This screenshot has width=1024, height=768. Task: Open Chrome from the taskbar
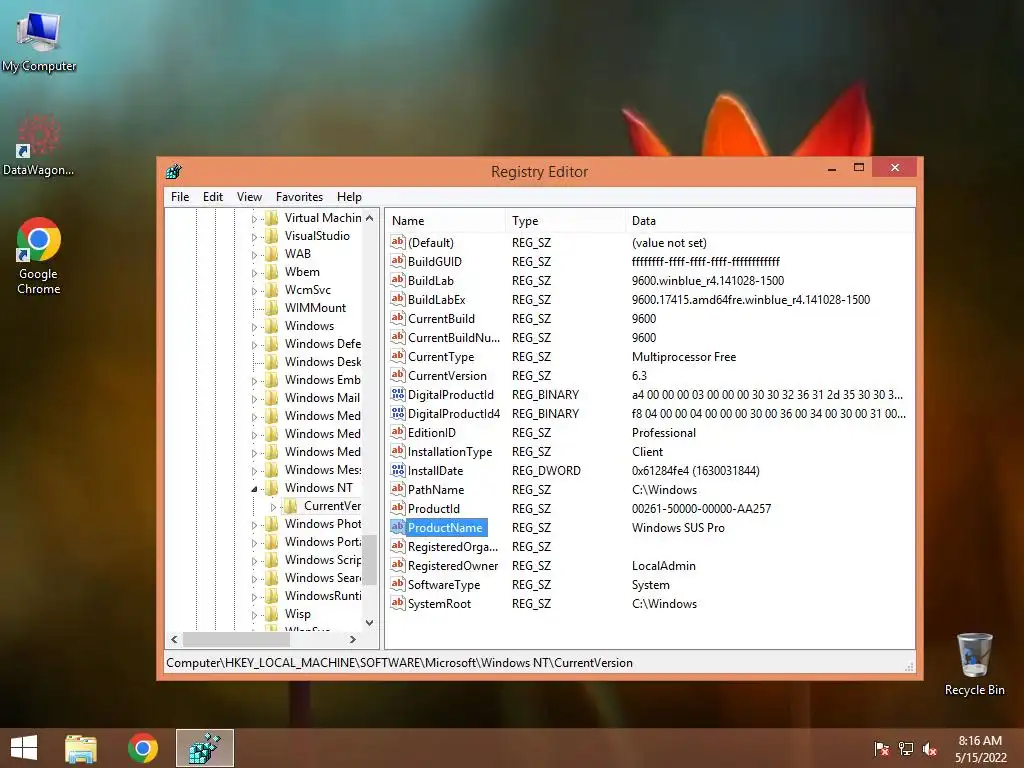[x=142, y=748]
